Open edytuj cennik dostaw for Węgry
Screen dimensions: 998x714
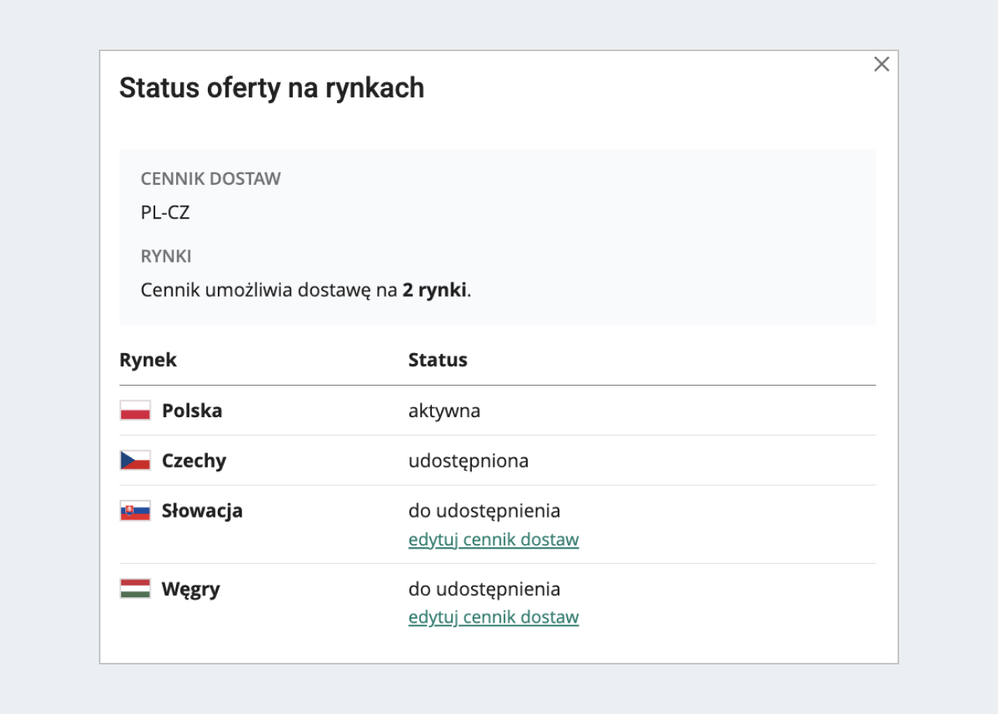[493, 618]
